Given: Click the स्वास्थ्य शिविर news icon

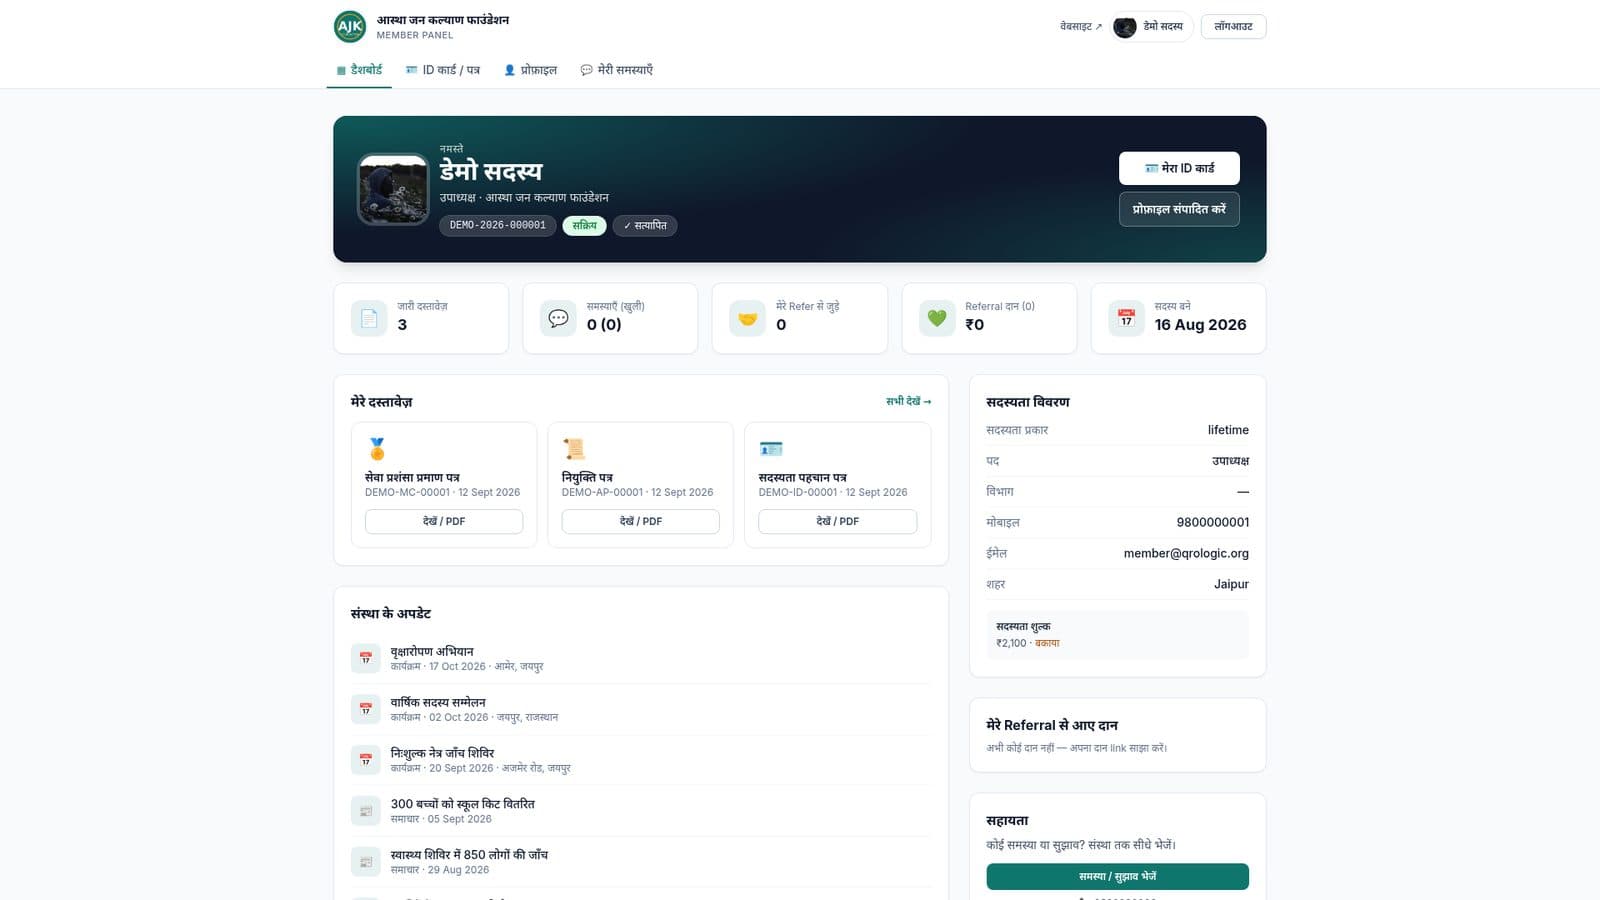Looking at the screenshot, I should tap(366, 862).
